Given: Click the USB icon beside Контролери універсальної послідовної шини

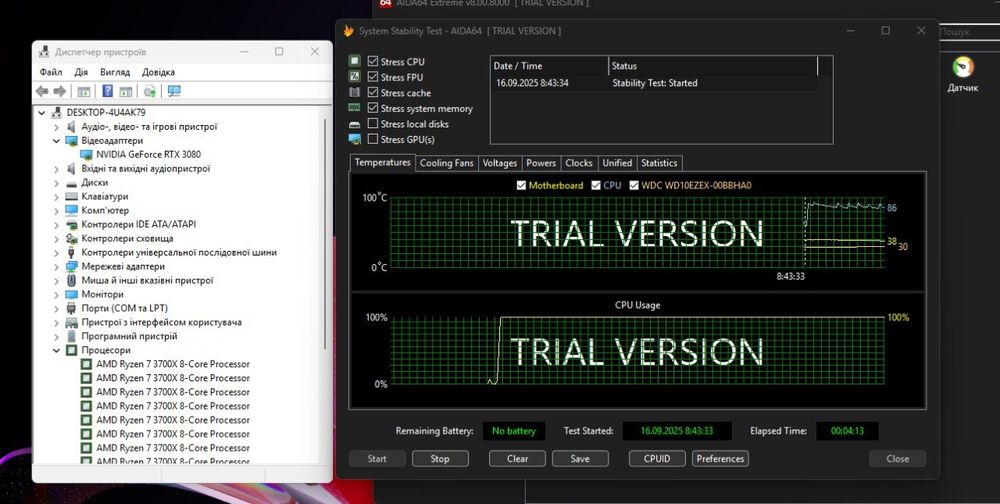Looking at the screenshot, I should [71, 252].
